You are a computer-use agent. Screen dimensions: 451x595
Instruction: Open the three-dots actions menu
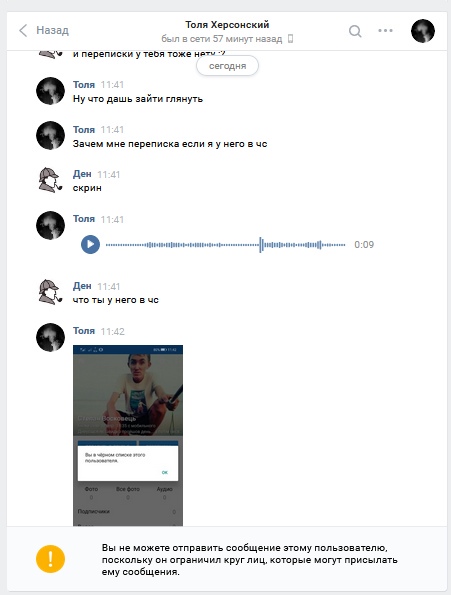point(385,30)
